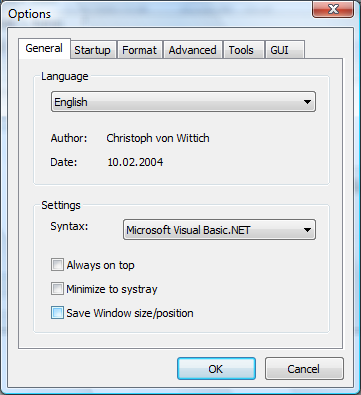Click the Settings group heading
Screen dimensions: 361x395
pos(61,205)
